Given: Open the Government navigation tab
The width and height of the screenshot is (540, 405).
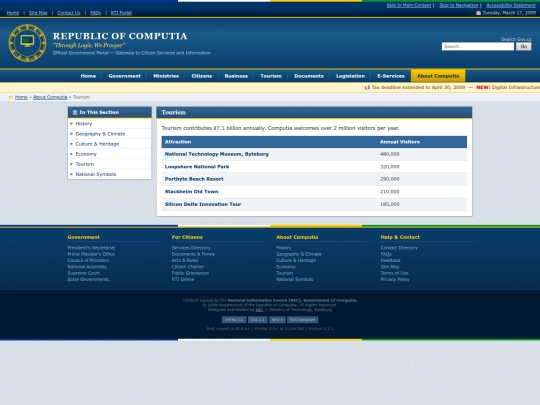Looking at the screenshot, I should coord(125,76).
